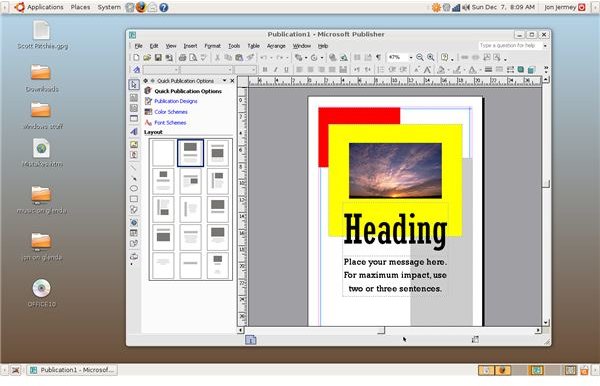600x386 pixels.
Task: Open the Quick Publication Options task pane dropdown
Action: [225, 80]
